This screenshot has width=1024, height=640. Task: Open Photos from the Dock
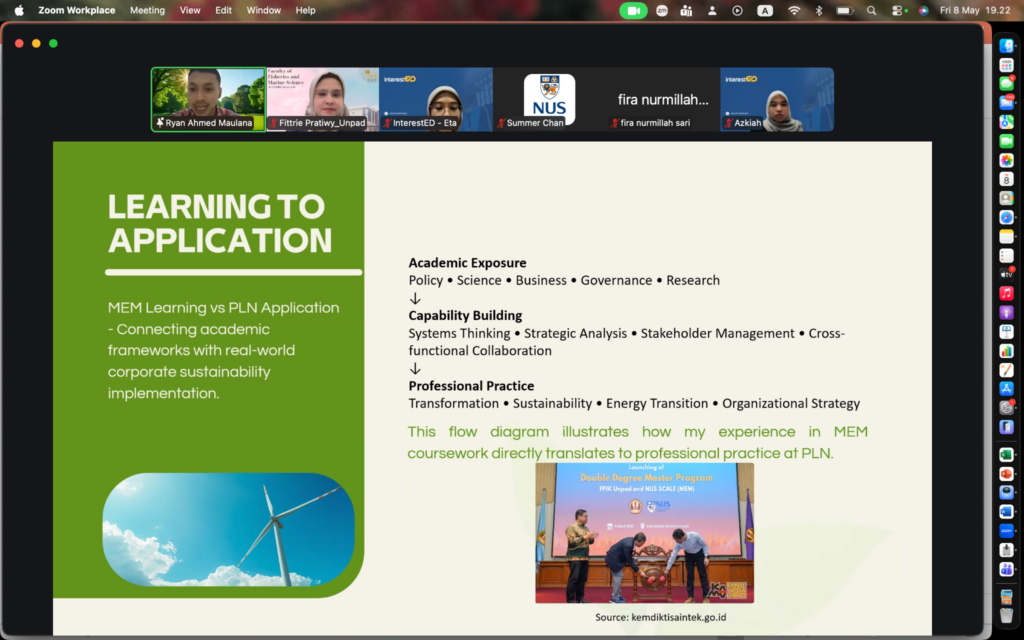click(1006, 160)
